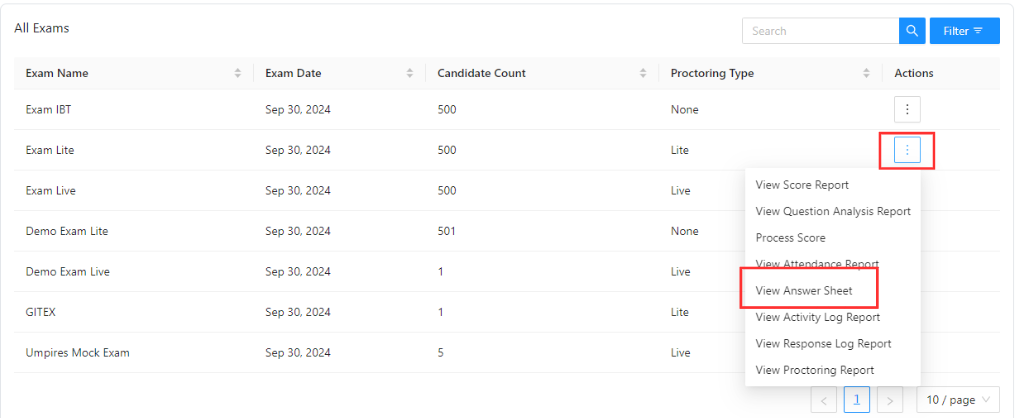1015x418 pixels.
Task: Click the three-dot actions button for Exam Lite
Action: pos(907,150)
